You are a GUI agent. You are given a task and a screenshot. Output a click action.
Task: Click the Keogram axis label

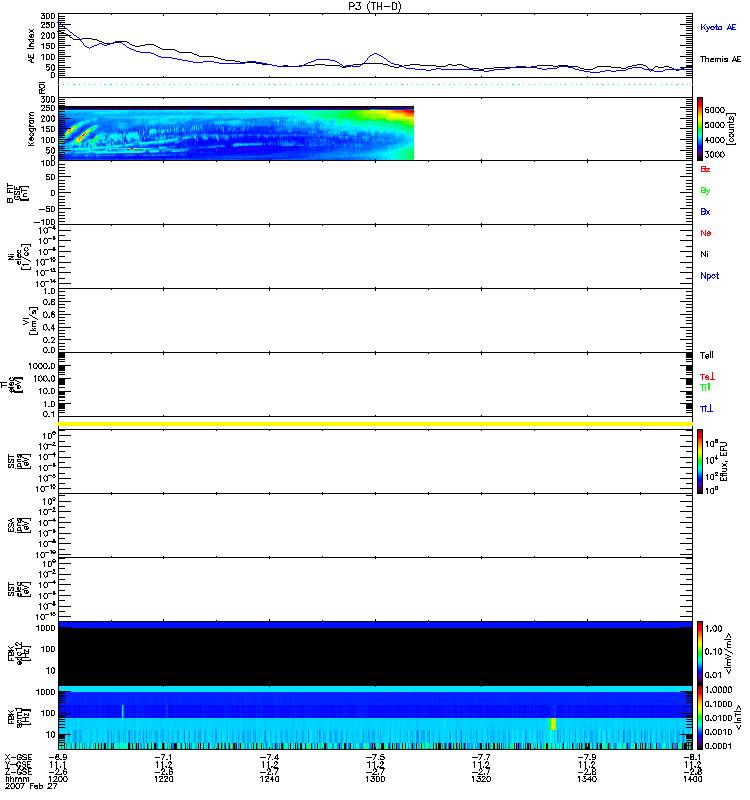click(31, 129)
